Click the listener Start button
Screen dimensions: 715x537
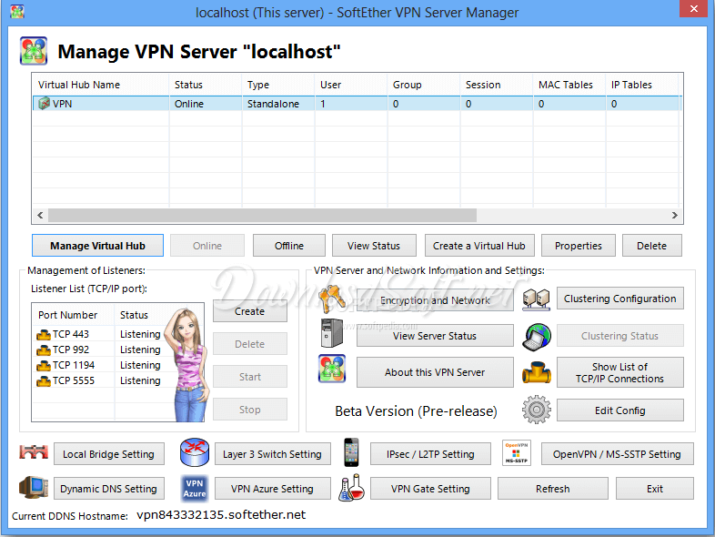click(x=250, y=377)
